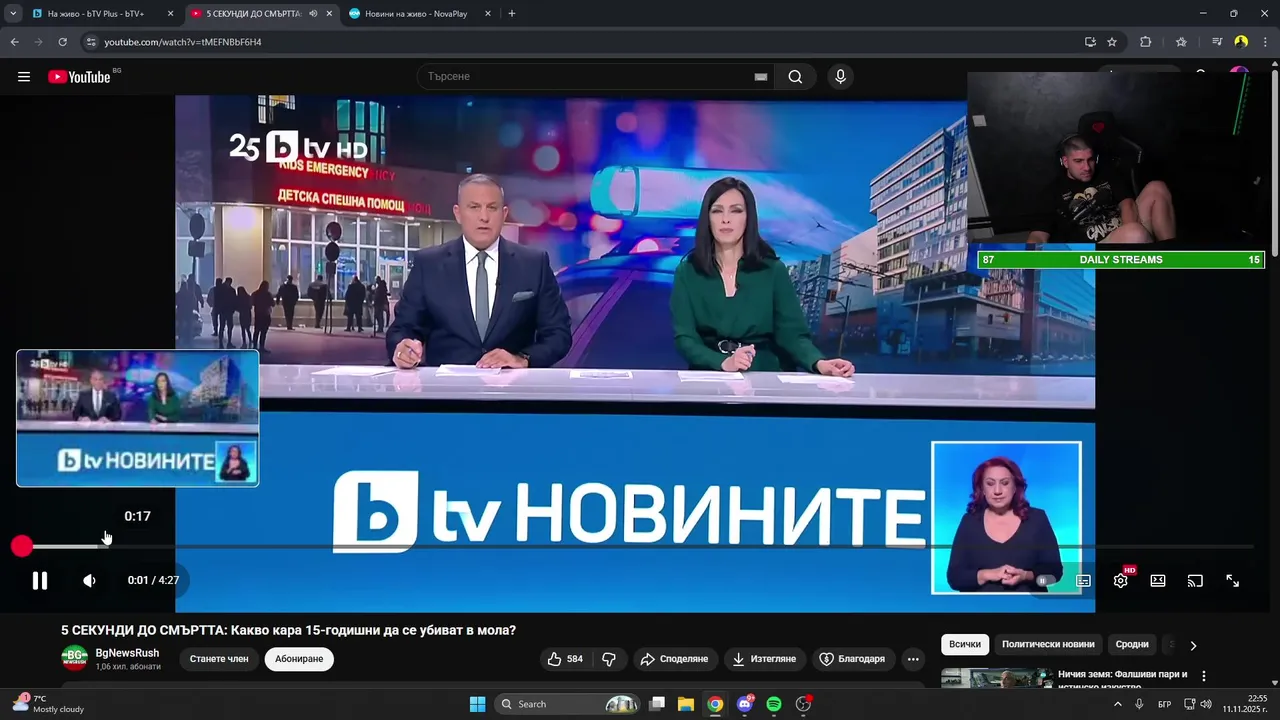Click the red progress scrubber knob

22,546
